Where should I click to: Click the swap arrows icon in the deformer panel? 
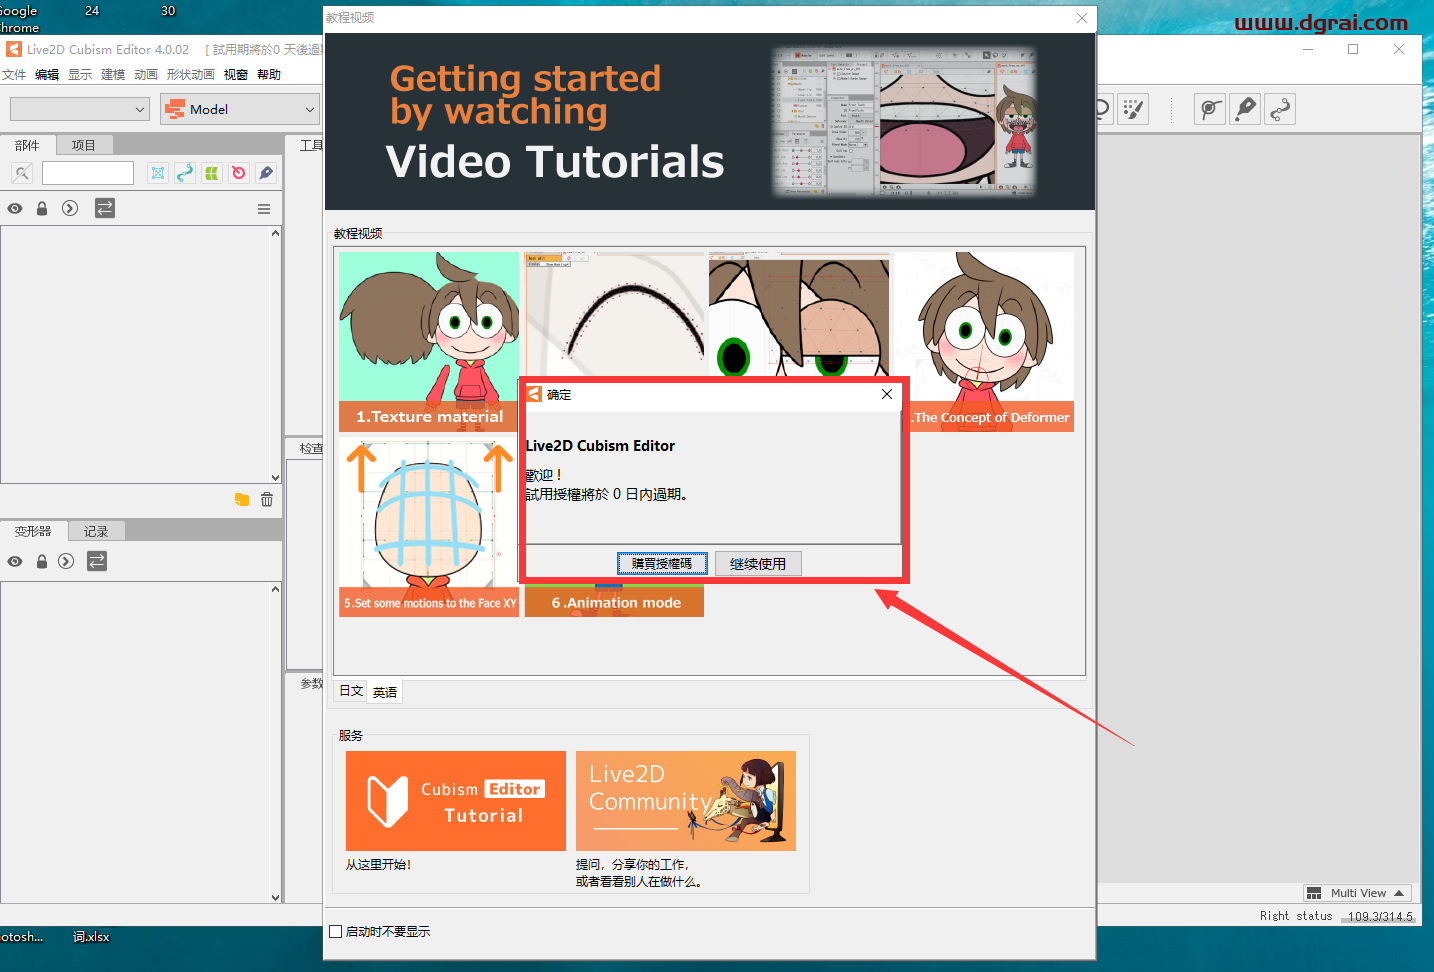point(96,561)
